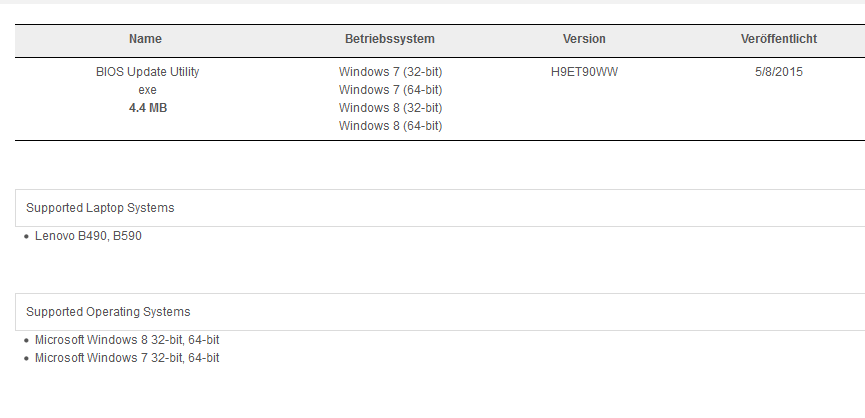Expand the Supported Operating Systems section
The width and height of the screenshot is (865, 418).
click(108, 312)
